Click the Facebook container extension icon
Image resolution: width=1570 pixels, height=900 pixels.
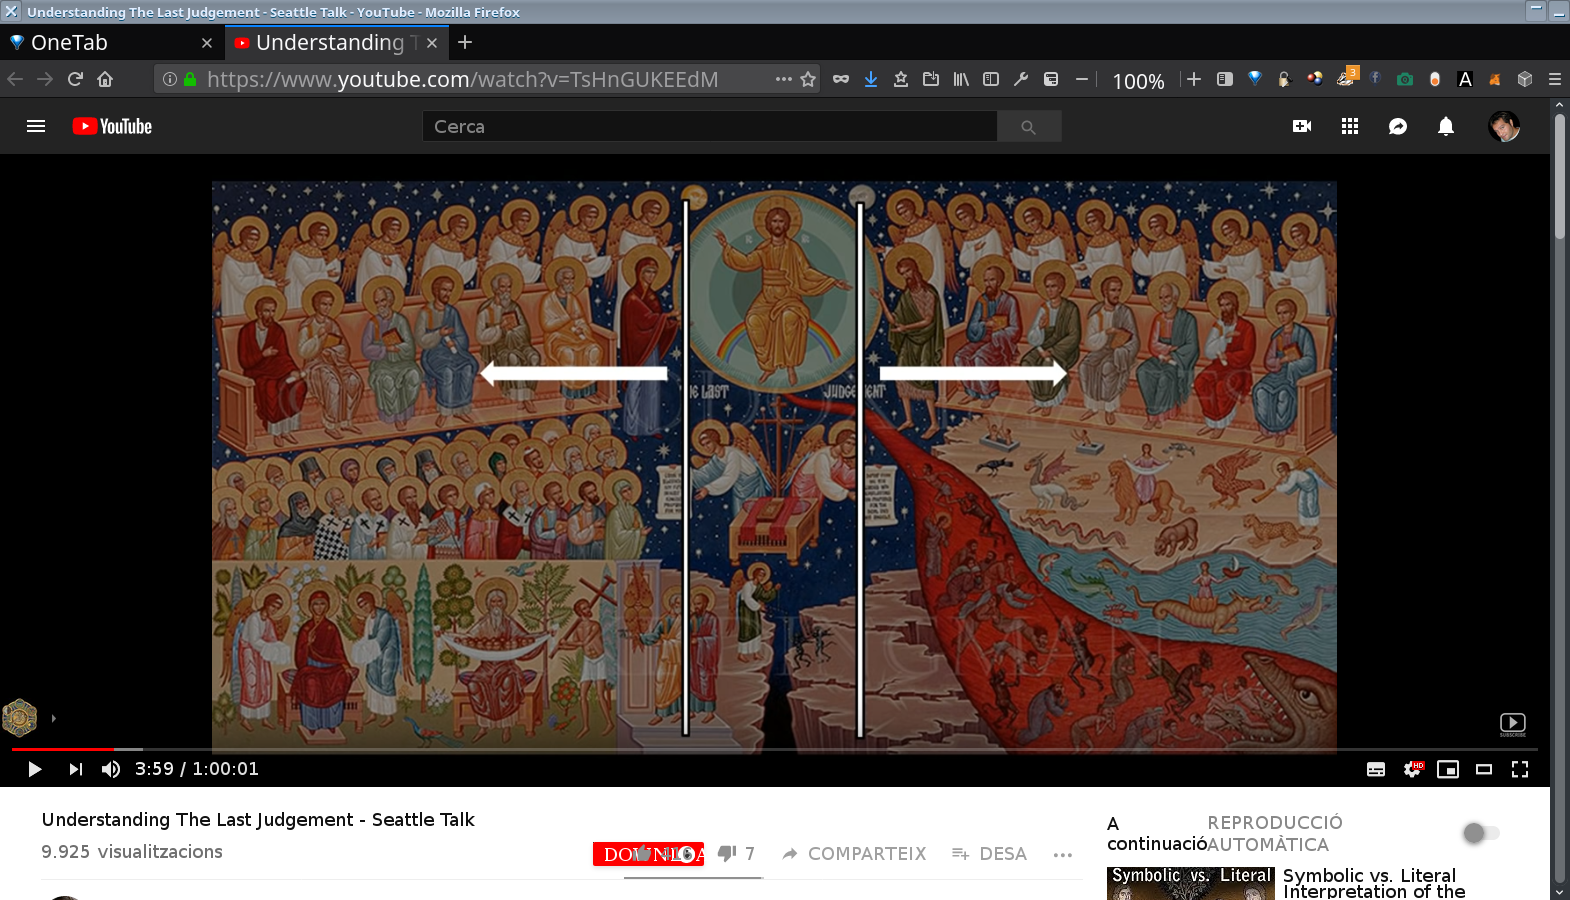[x=1375, y=79]
